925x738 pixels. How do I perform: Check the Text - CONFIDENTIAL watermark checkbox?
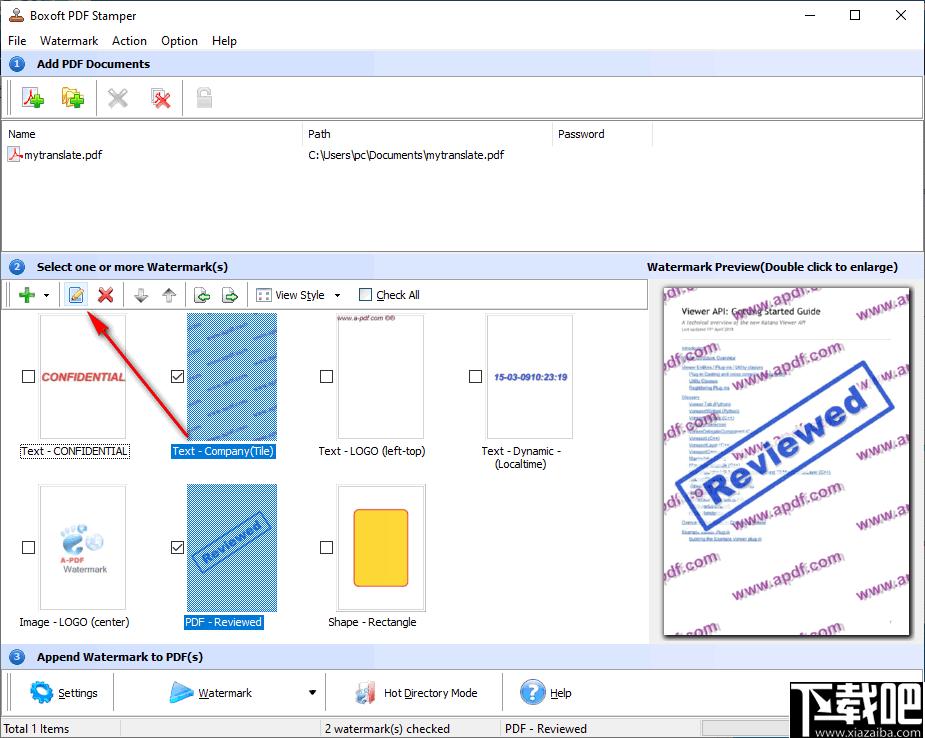coord(28,376)
